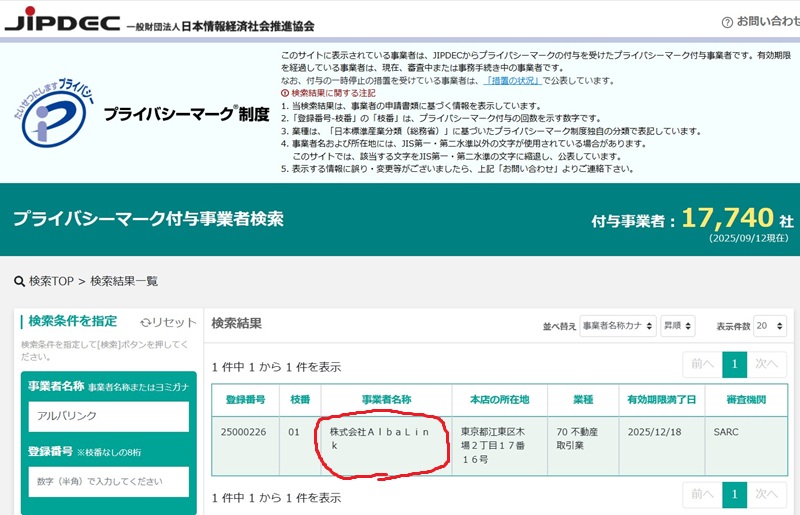Open the 事業者名称カナ sort dropdown
The image size is (800, 515).
[617, 326]
